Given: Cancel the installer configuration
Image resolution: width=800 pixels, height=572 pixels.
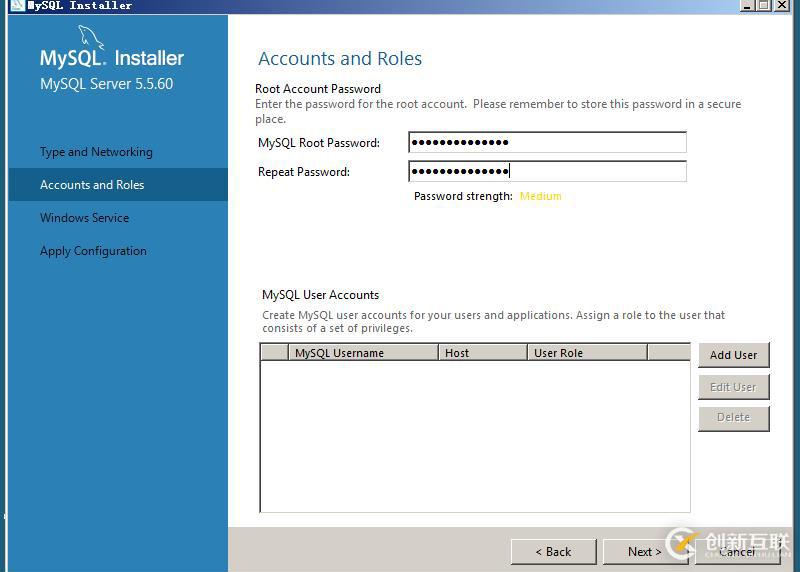Looking at the screenshot, I should pyautogui.click(x=737, y=552).
